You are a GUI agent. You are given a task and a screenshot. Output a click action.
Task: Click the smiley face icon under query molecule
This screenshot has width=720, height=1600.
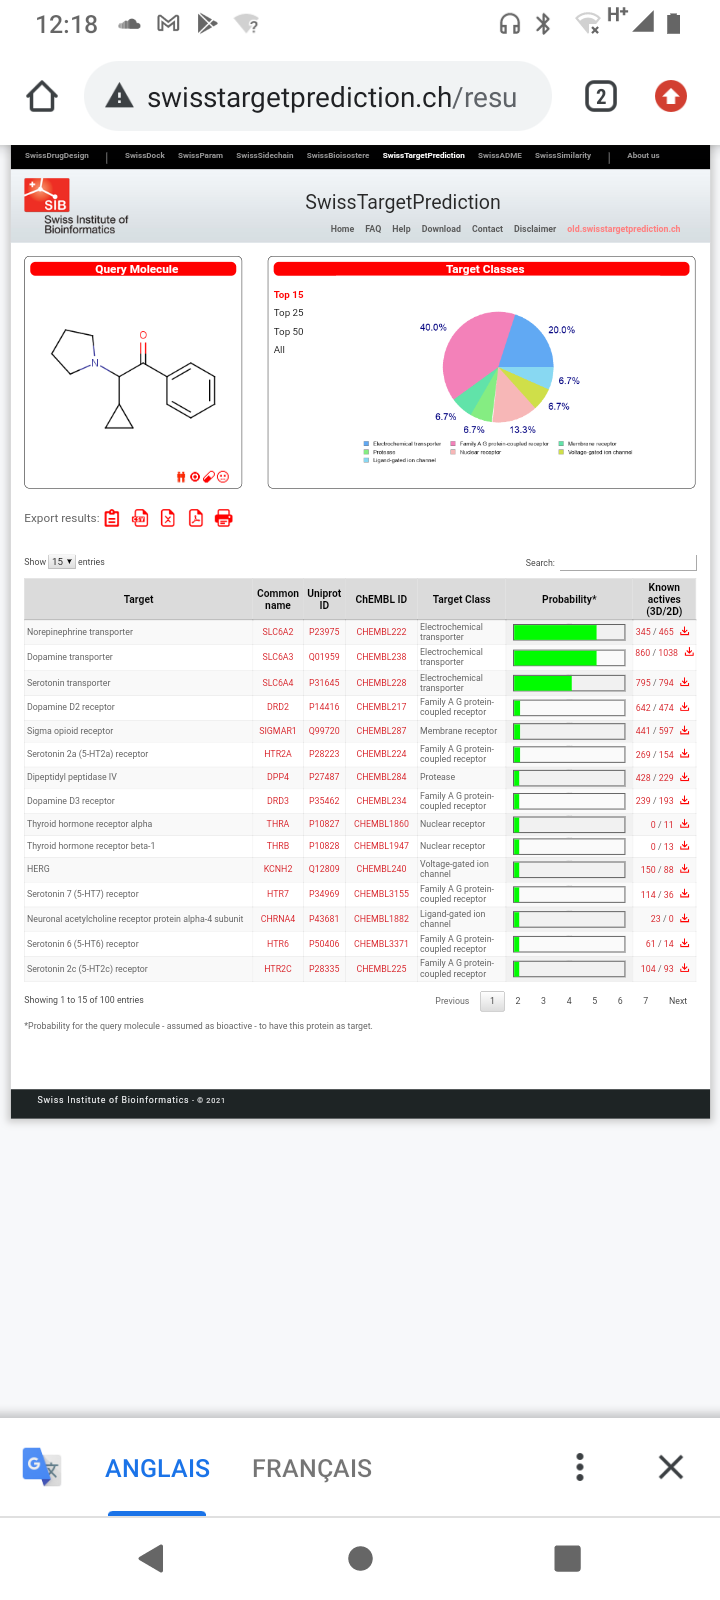(223, 477)
